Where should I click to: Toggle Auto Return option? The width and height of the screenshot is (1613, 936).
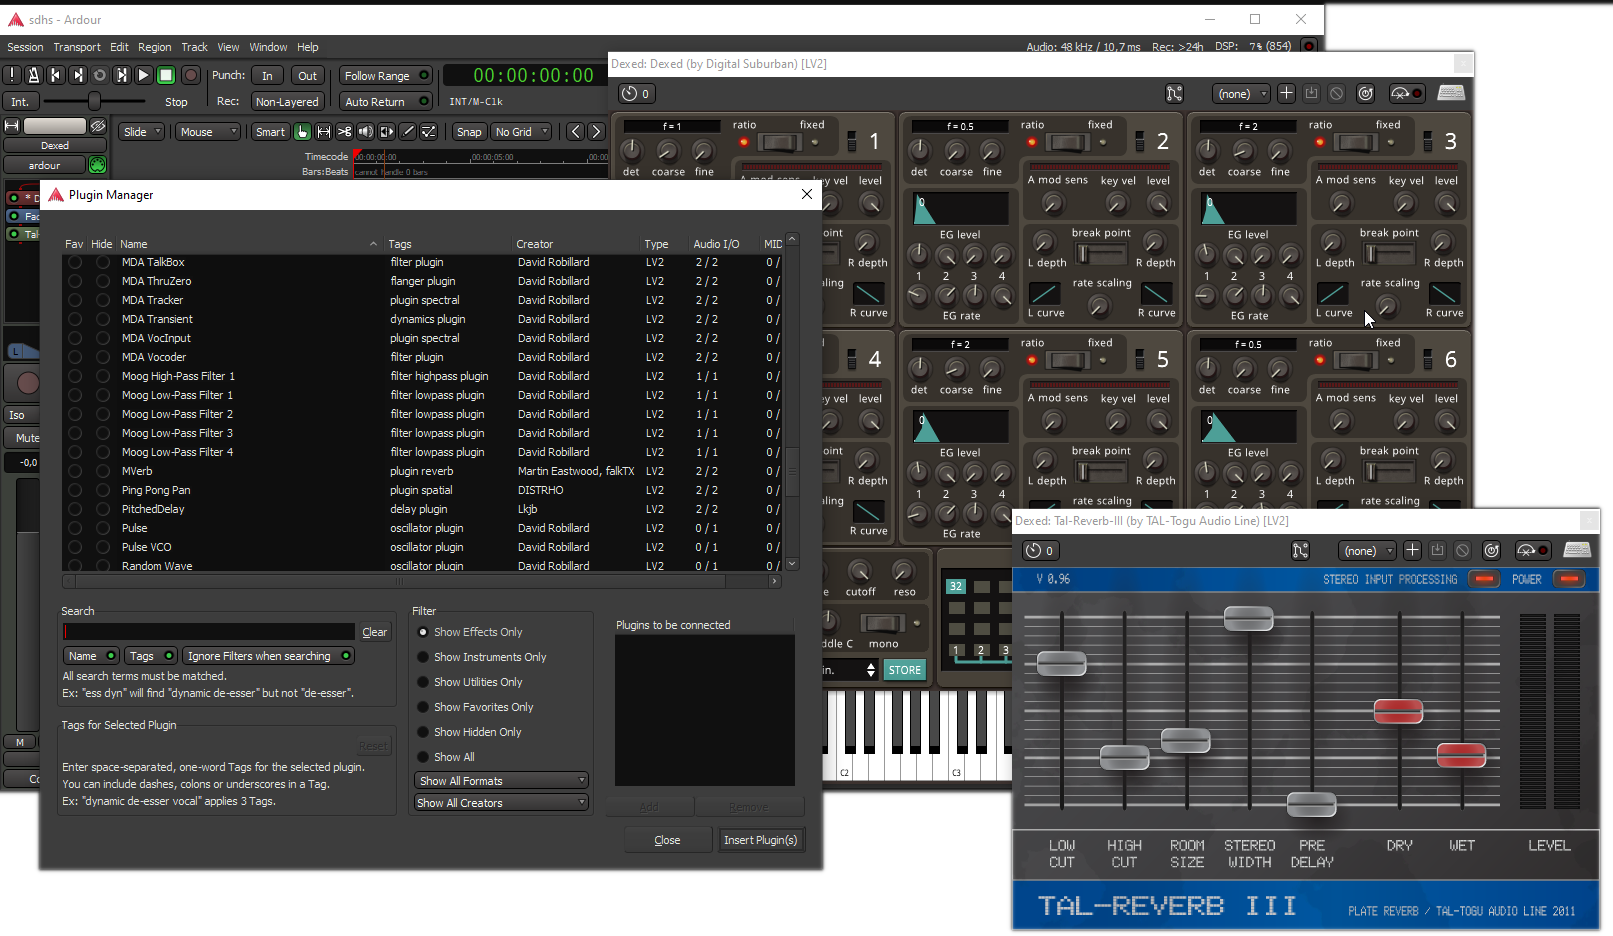386,102
